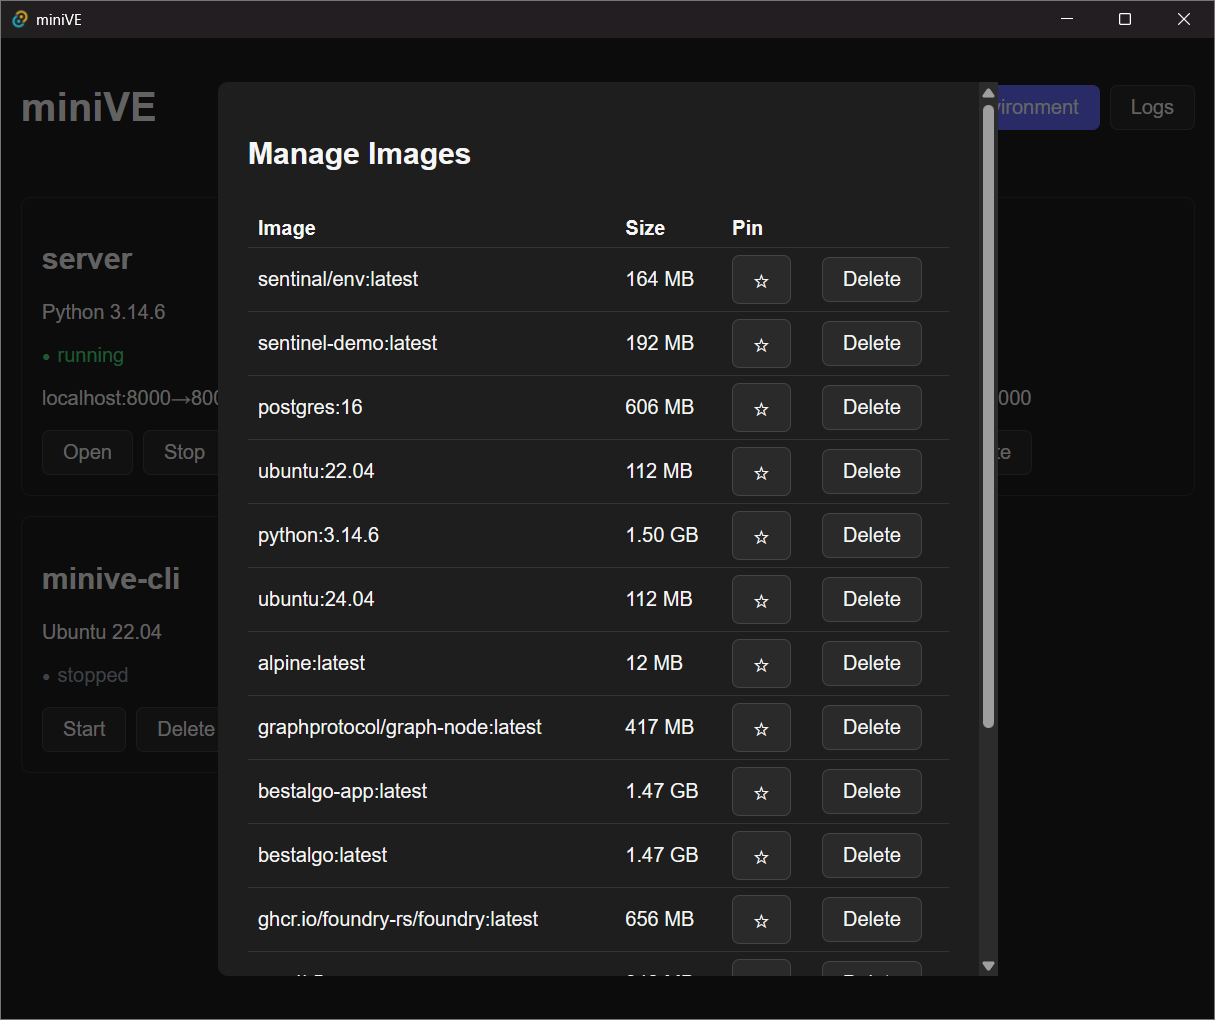The width and height of the screenshot is (1215, 1020).
Task: Click the Size column header
Action: point(645,228)
